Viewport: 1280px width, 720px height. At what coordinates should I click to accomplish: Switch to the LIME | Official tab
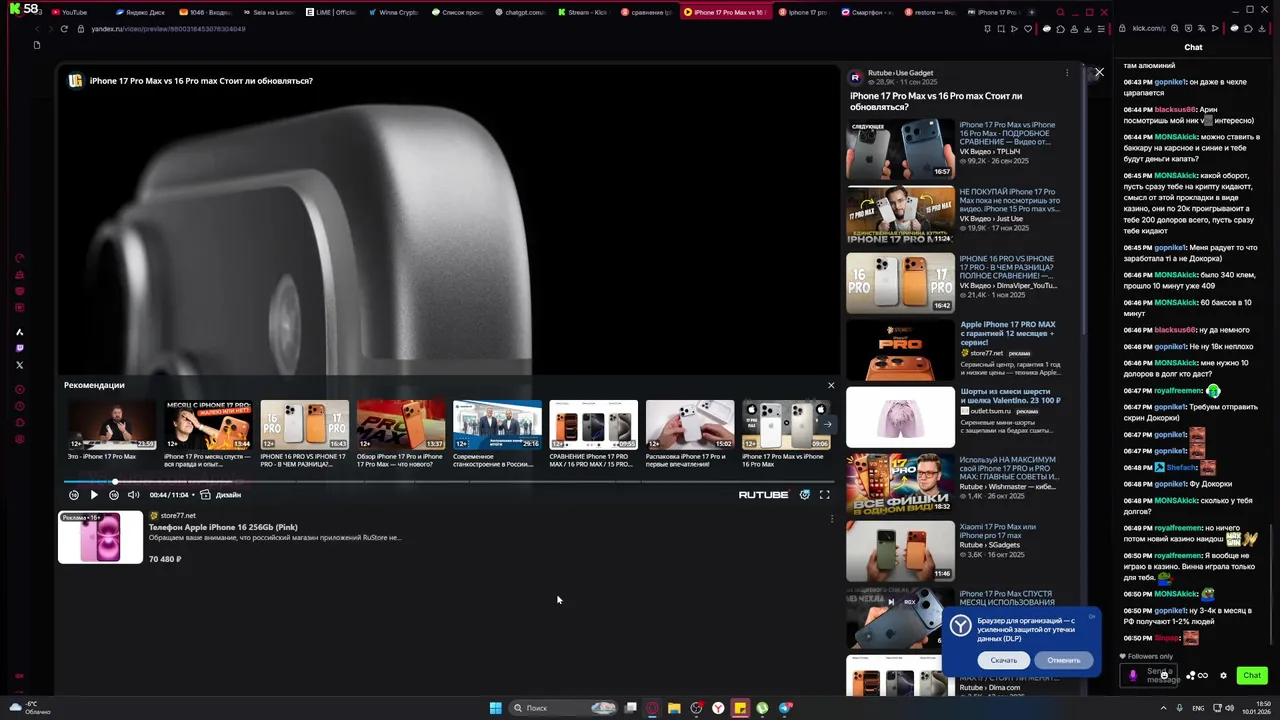(x=330, y=12)
